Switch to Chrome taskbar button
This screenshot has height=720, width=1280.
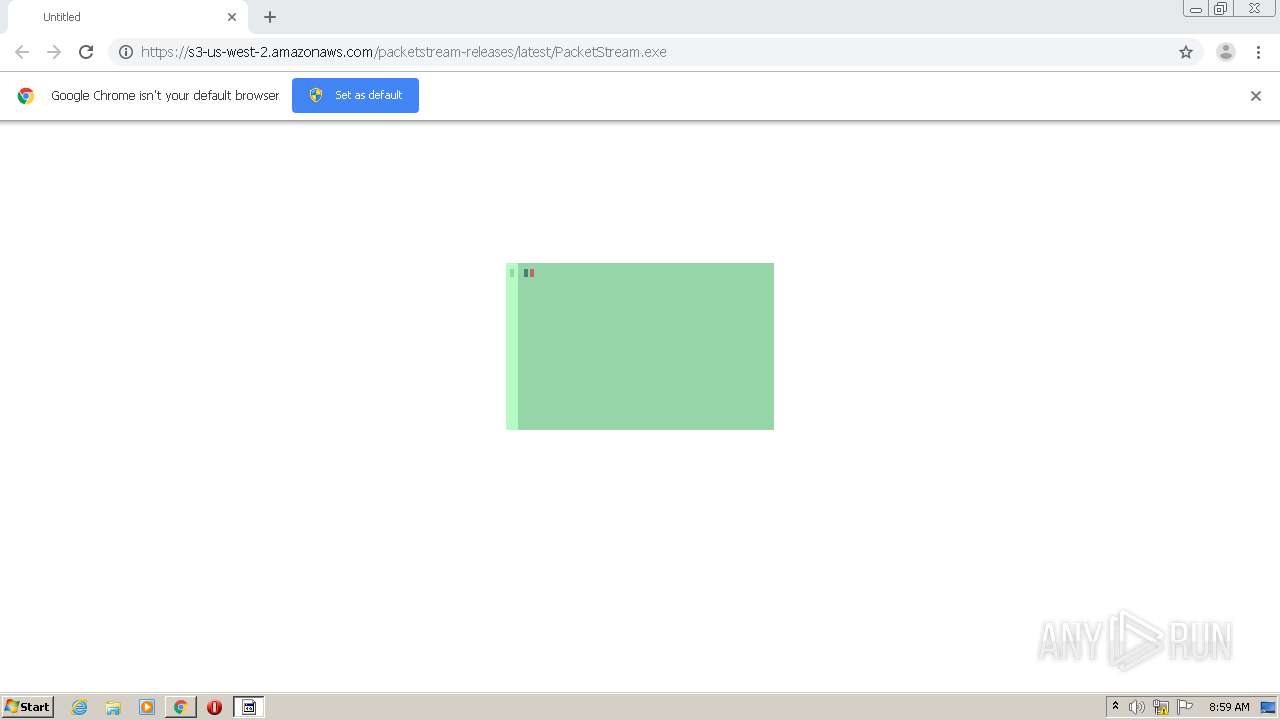pyautogui.click(x=180, y=707)
